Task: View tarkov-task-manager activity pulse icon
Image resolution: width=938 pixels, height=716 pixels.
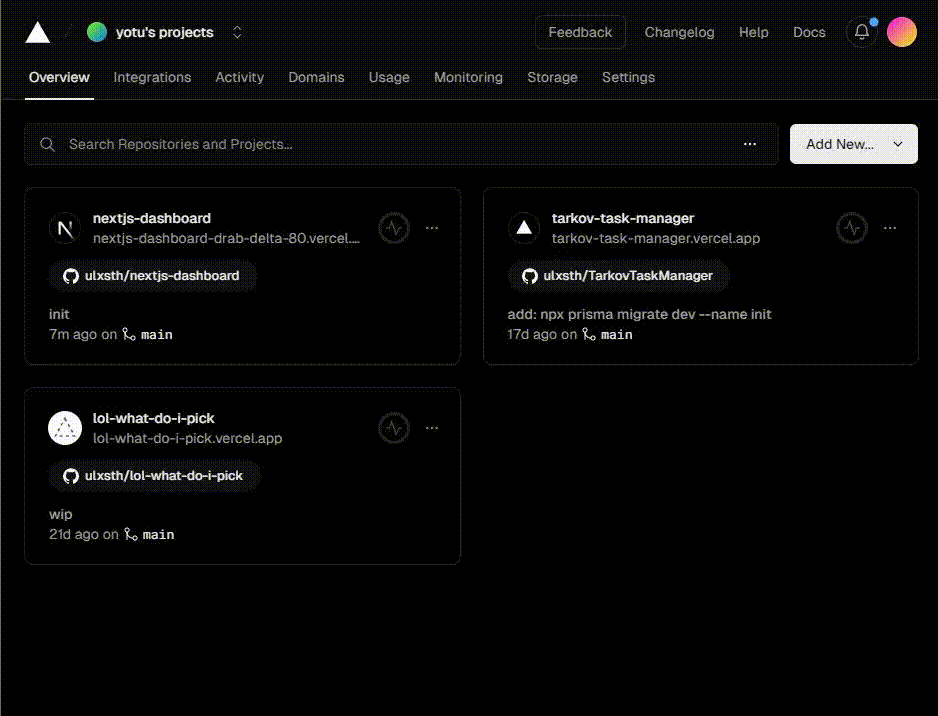Action: [852, 228]
